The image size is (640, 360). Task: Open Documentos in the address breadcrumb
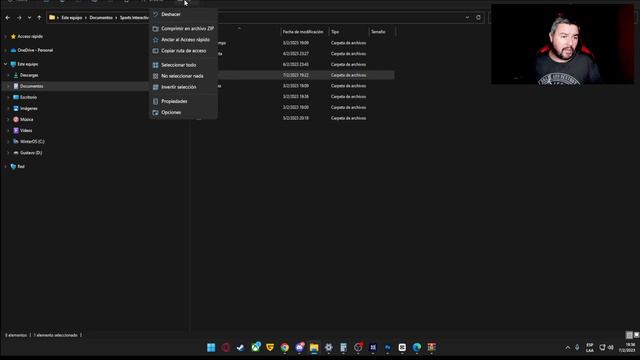click(x=101, y=18)
